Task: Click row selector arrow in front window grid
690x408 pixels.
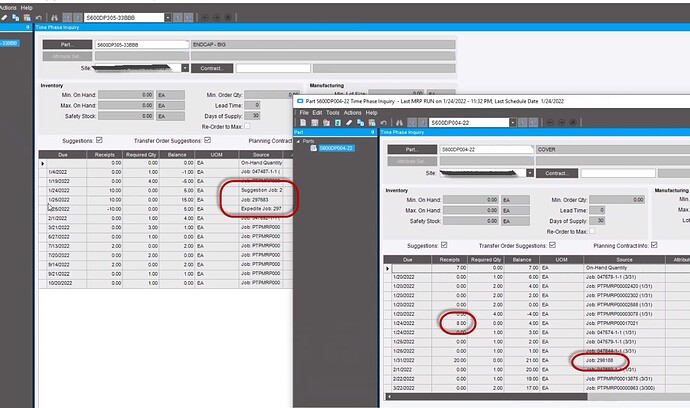Action: coord(388,268)
